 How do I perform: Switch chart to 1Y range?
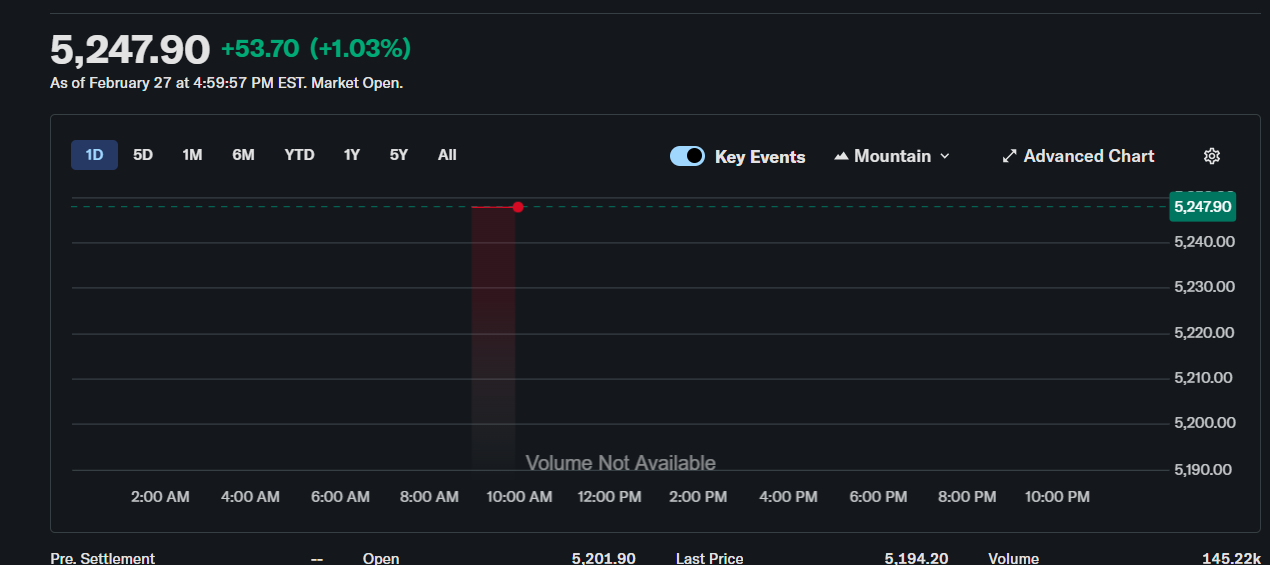(351, 155)
